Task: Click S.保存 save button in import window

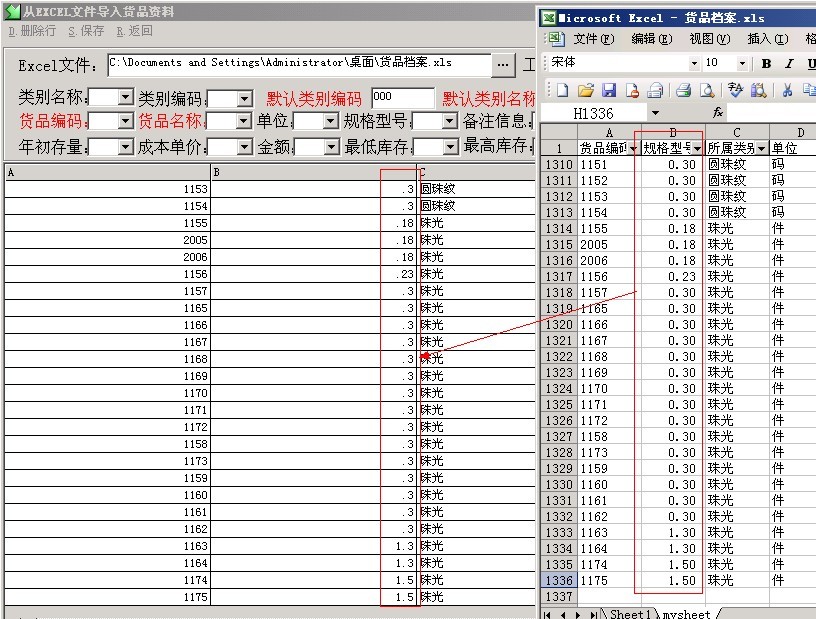Action: click(x=86, y=31)
